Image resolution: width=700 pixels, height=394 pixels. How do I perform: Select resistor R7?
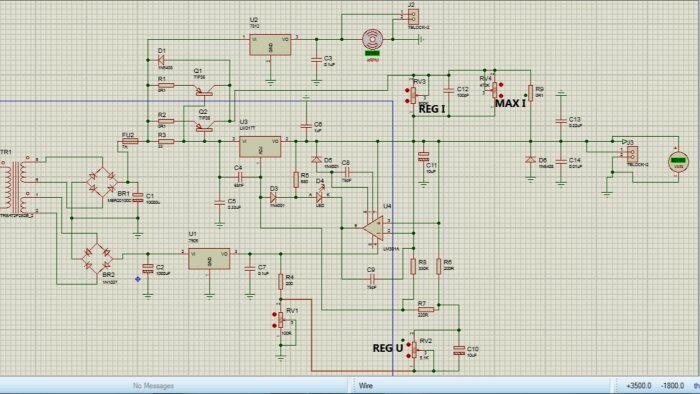[x=426, y=309]
